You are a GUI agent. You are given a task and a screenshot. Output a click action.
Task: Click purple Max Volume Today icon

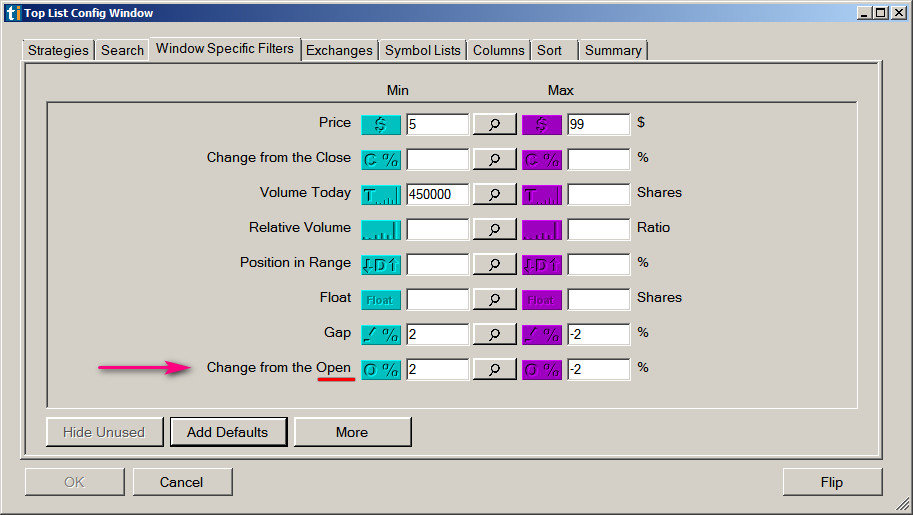coord(542,195)
